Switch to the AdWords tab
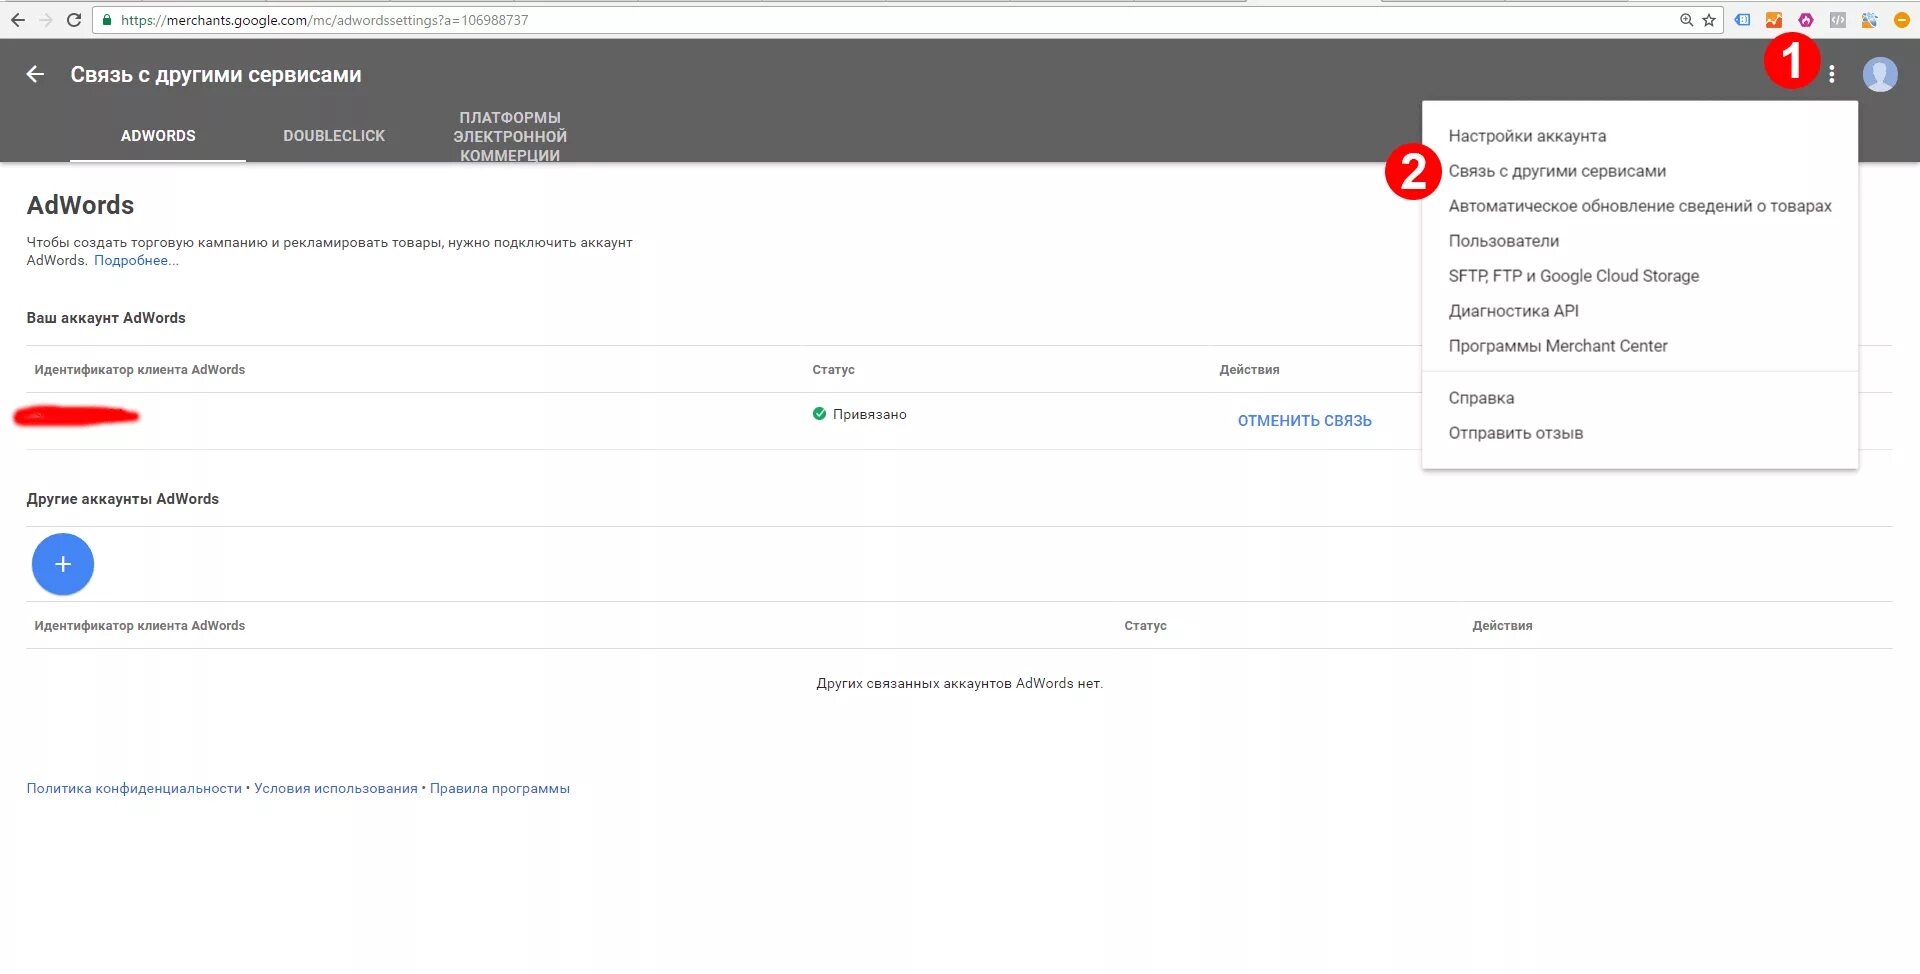 click(x=158, y=136)
